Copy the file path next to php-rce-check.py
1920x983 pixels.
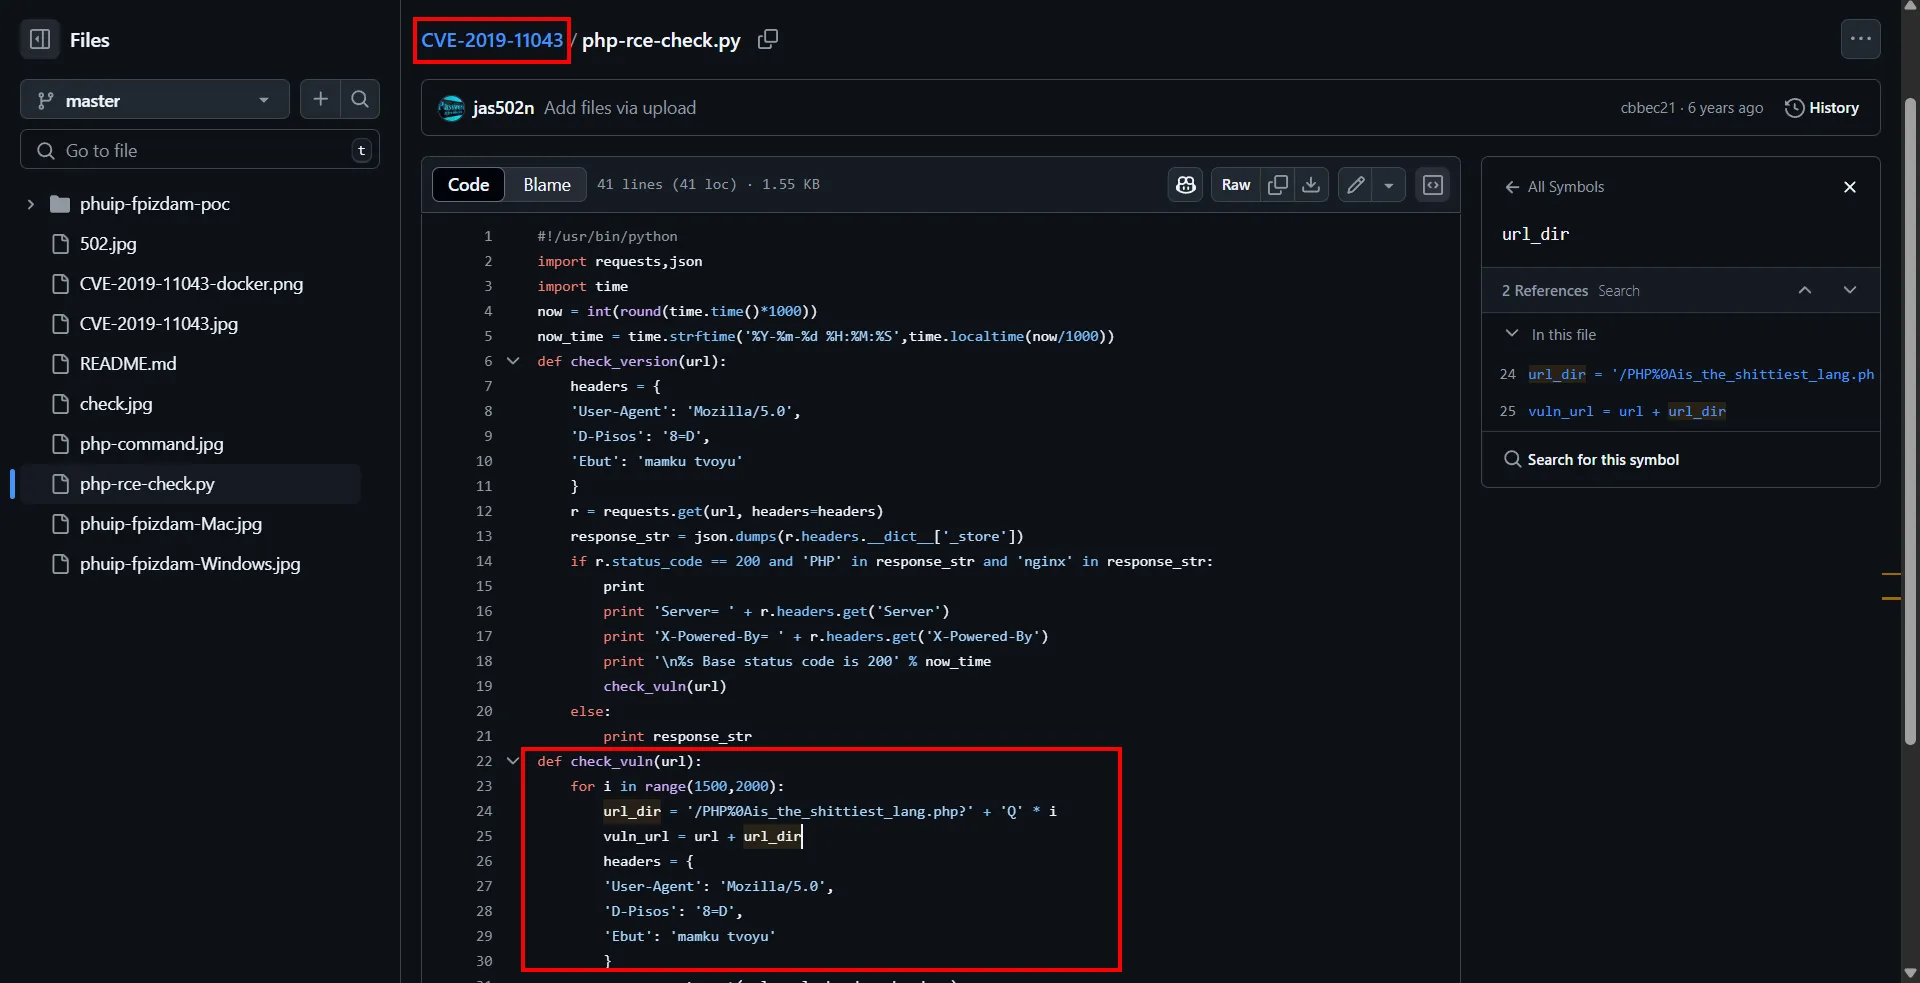[768, 39]
